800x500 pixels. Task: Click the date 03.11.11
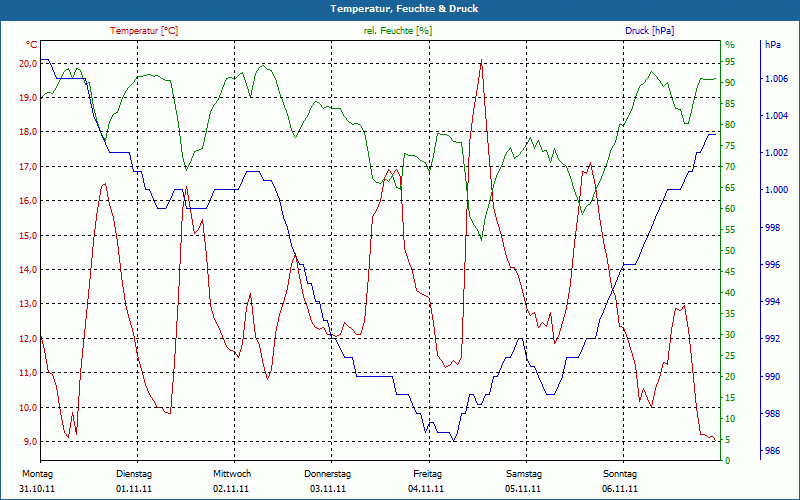(x=328, y=489)
